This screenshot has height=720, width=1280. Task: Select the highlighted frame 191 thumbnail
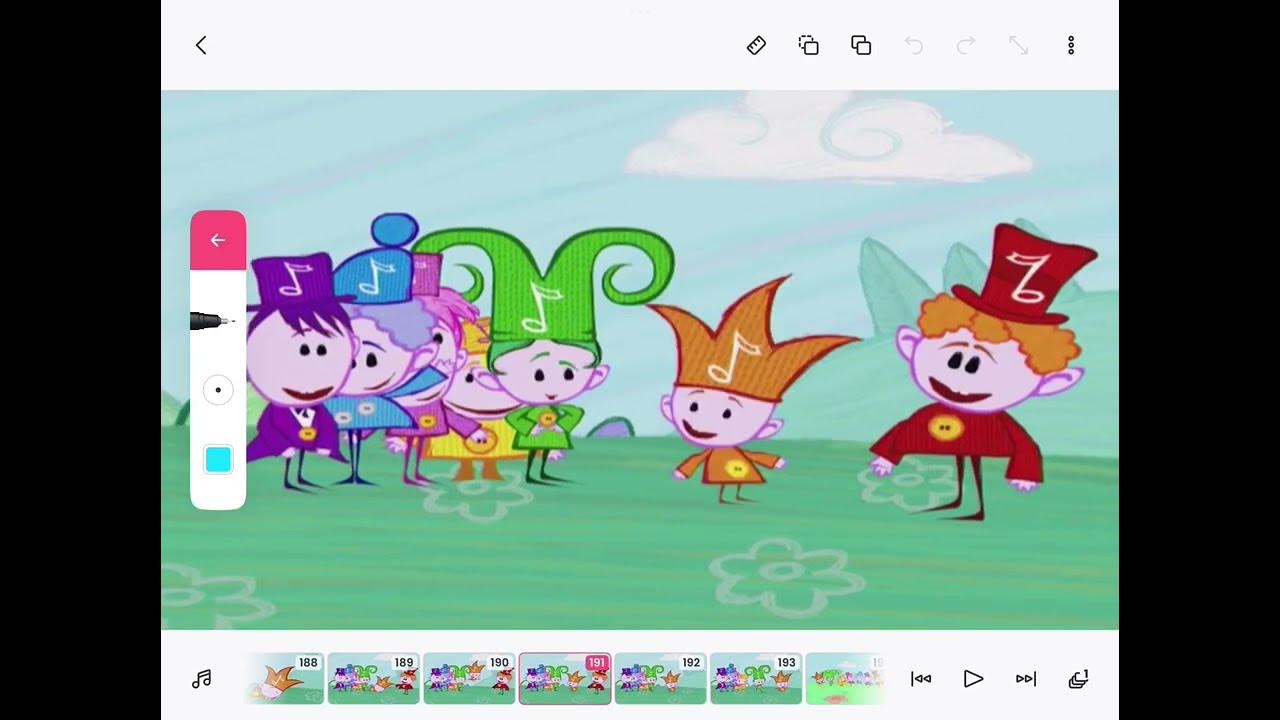(565, 679)
